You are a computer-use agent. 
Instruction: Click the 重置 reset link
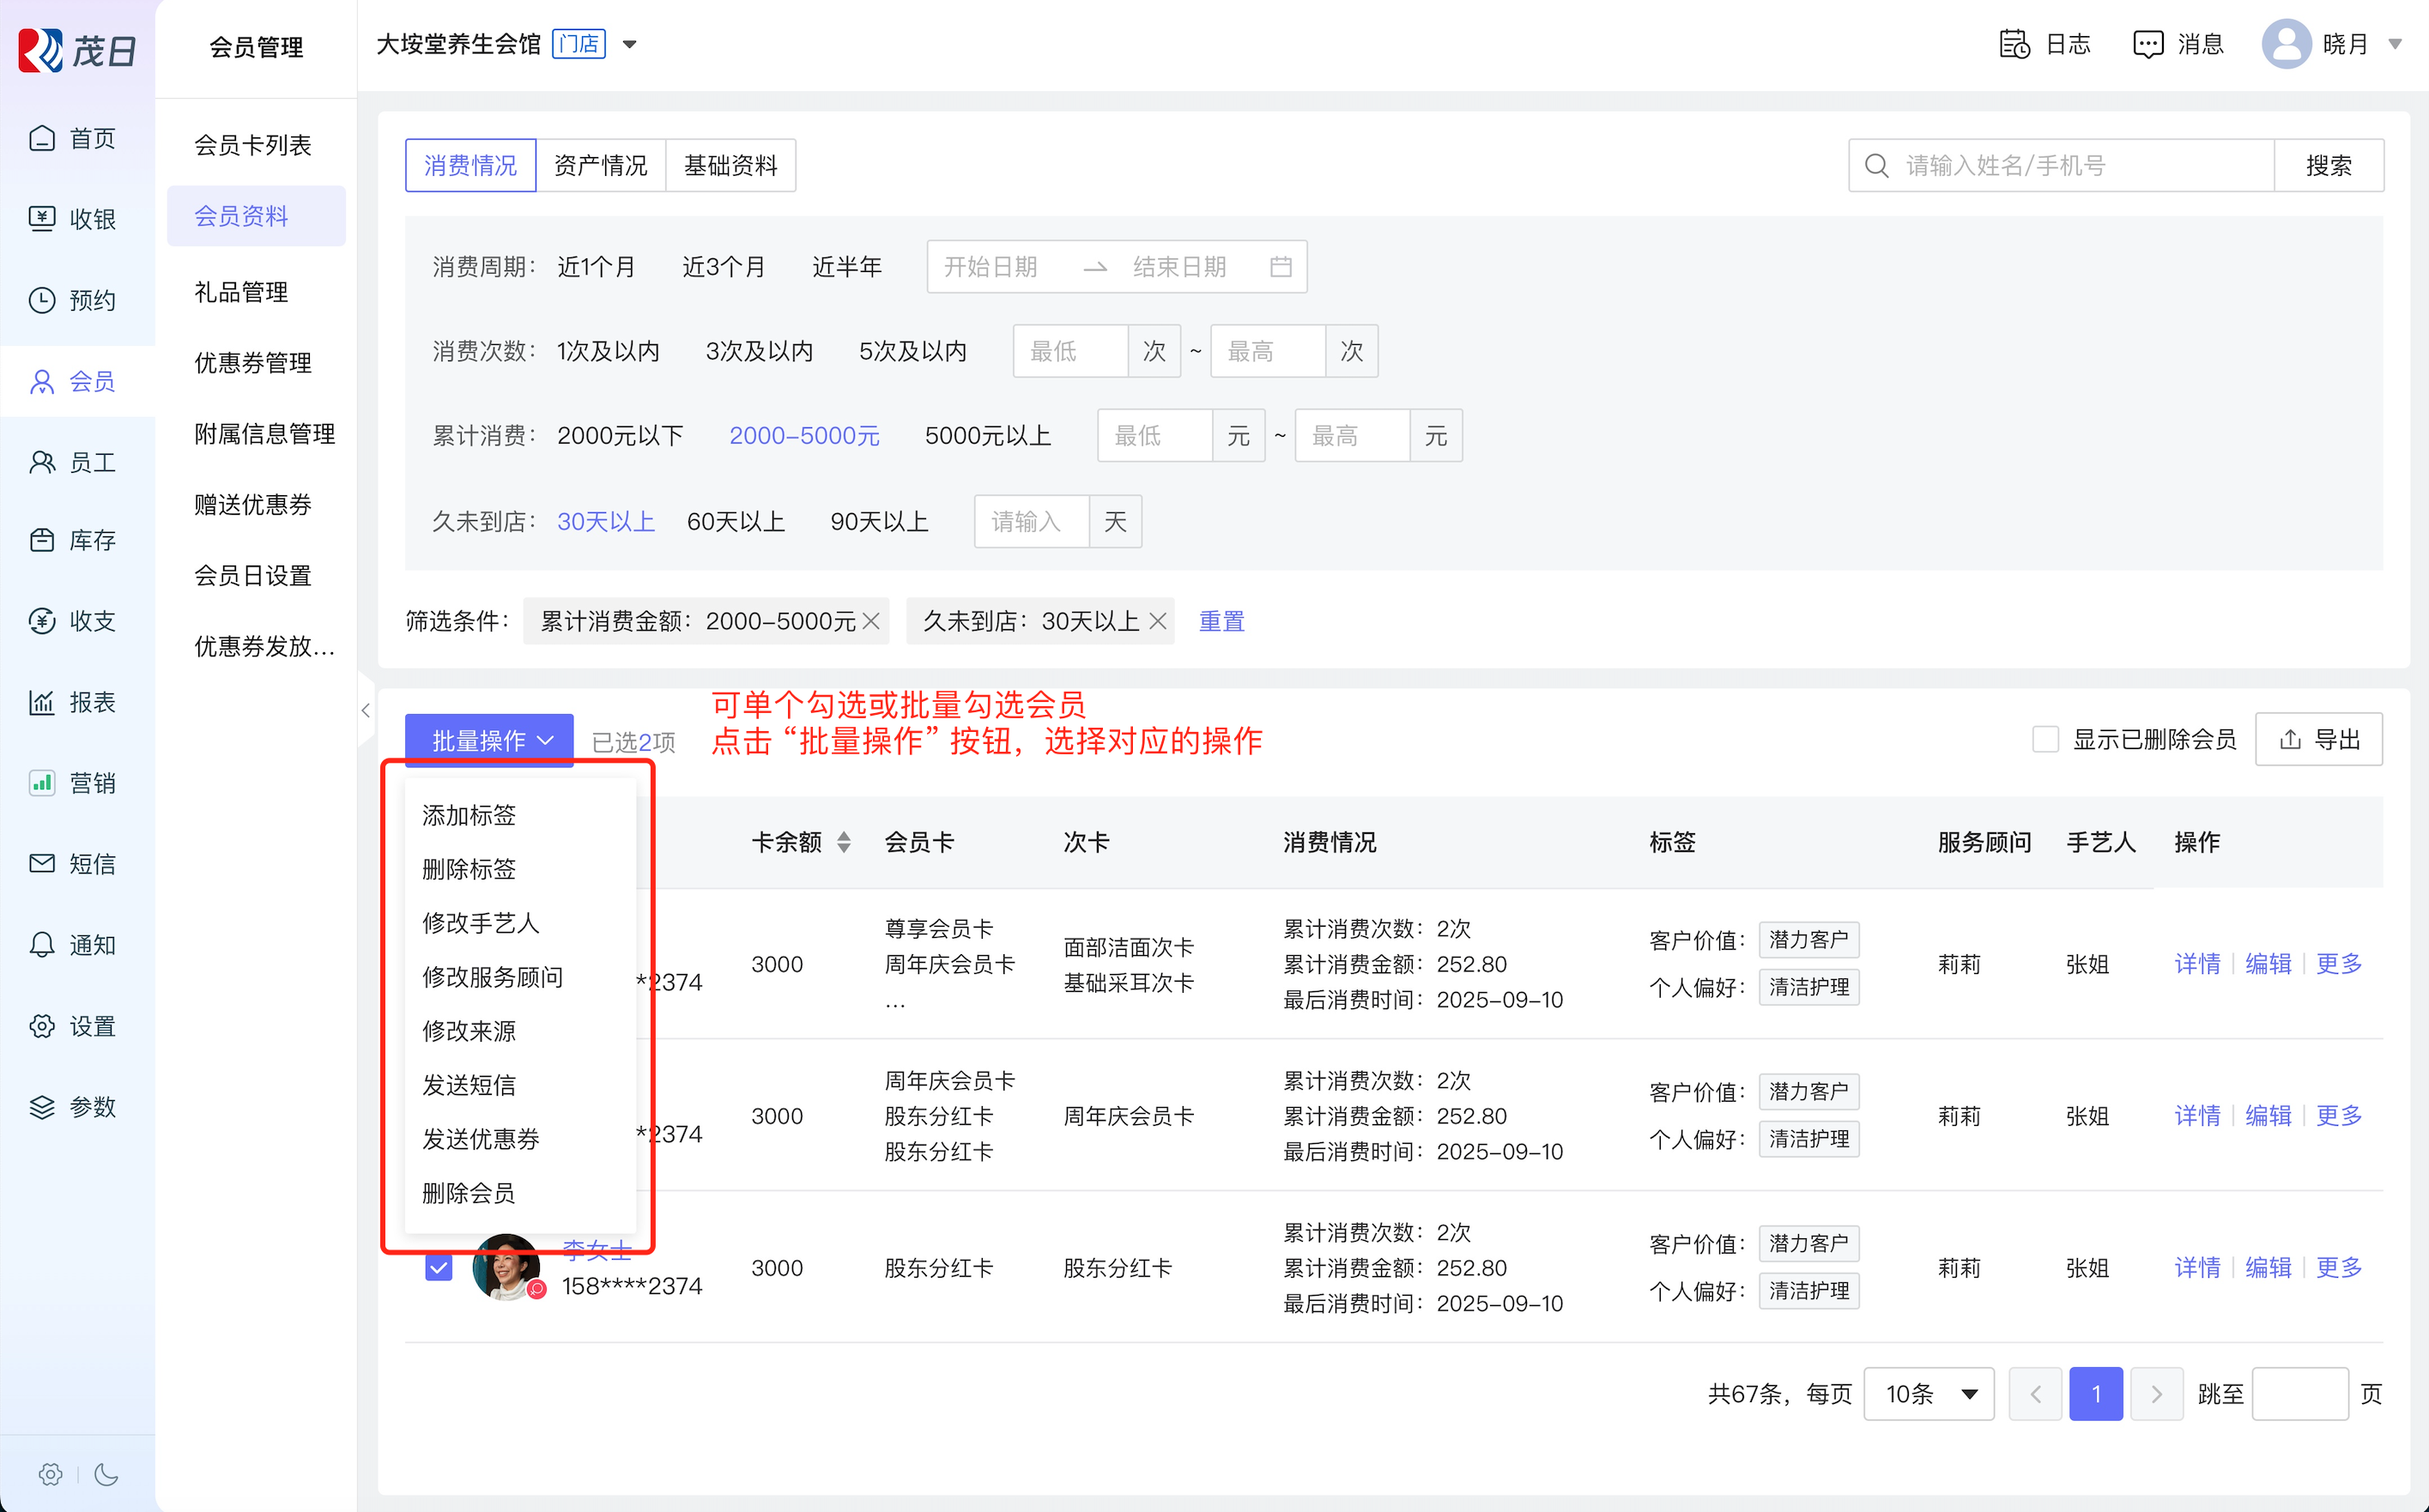tap(1221, 621)
